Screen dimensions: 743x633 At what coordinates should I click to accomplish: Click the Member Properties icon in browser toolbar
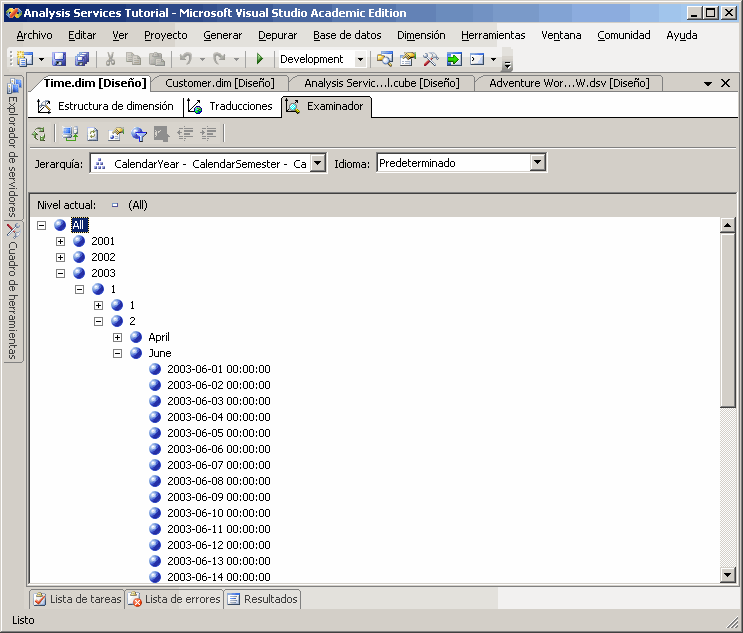tap(116, 134)
